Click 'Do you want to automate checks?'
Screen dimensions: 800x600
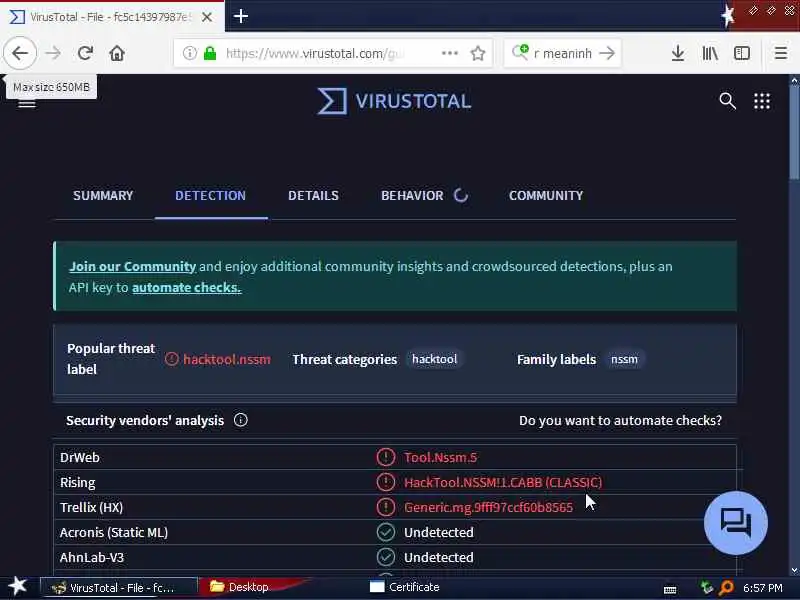(620, 420)
